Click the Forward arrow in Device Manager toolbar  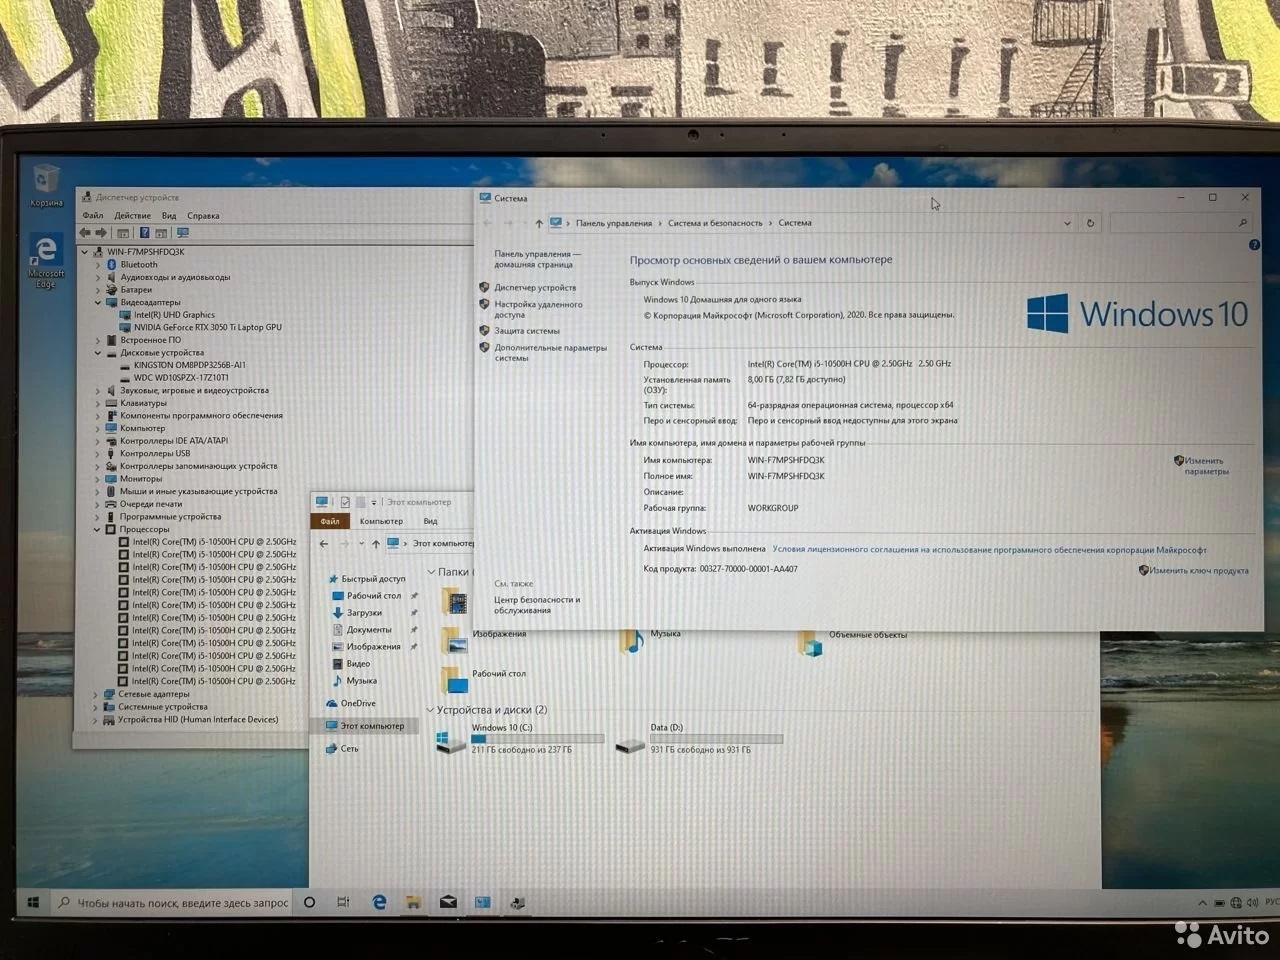click(101, 233)
